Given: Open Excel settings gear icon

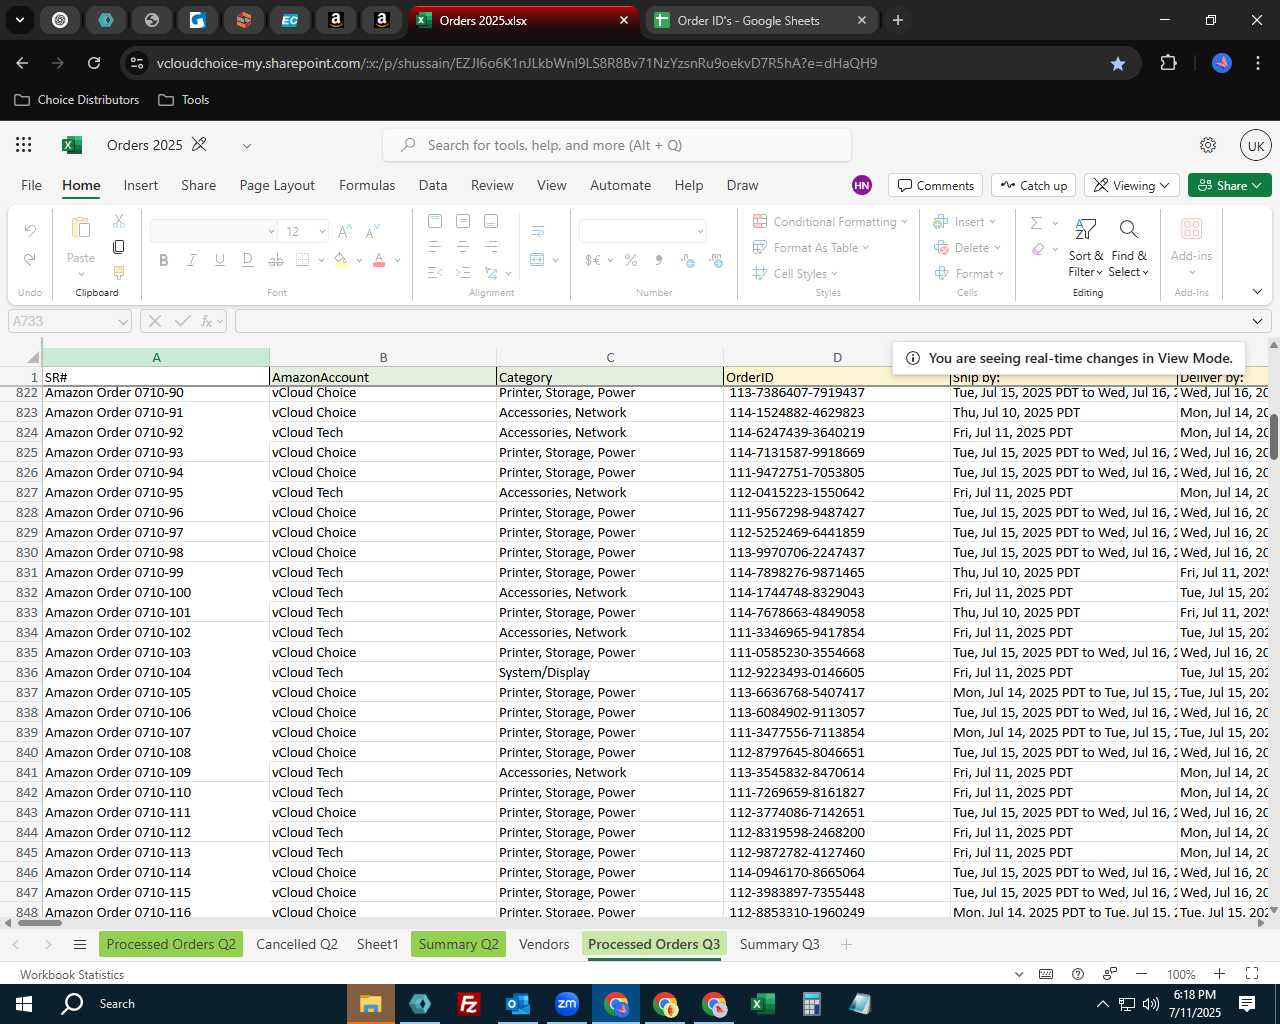Looking at the screenshot, I should [1208, 145].
